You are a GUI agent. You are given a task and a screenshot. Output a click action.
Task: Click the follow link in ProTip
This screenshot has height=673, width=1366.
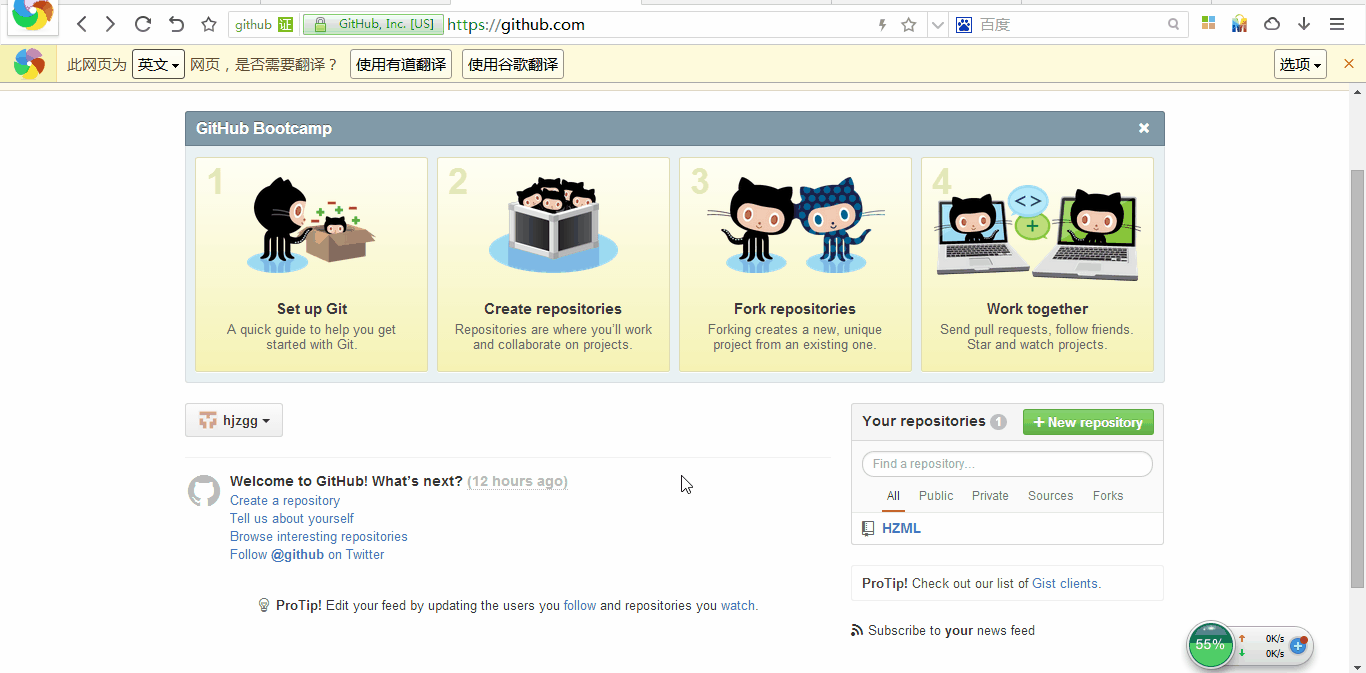click(x=580, y=606)
